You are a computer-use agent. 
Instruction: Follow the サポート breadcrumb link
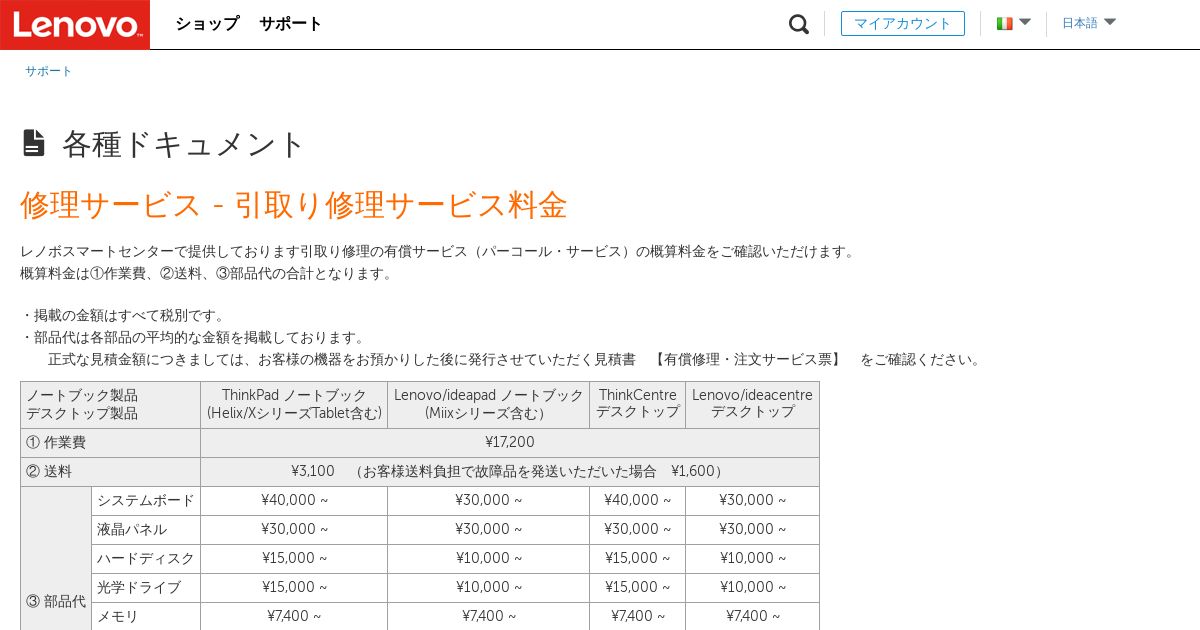tap(48, 71)
